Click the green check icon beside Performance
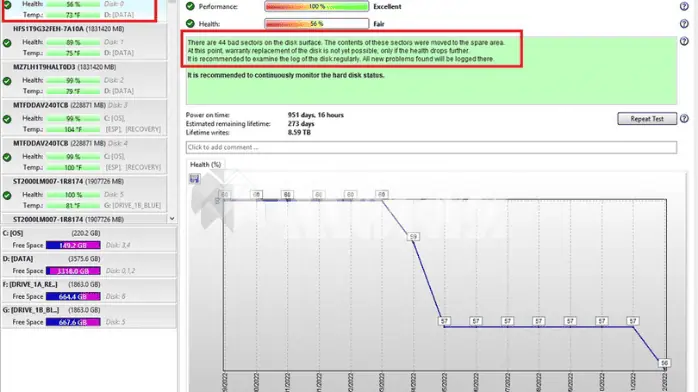Viewport: 698px width, 392px height. click(191, 6)
